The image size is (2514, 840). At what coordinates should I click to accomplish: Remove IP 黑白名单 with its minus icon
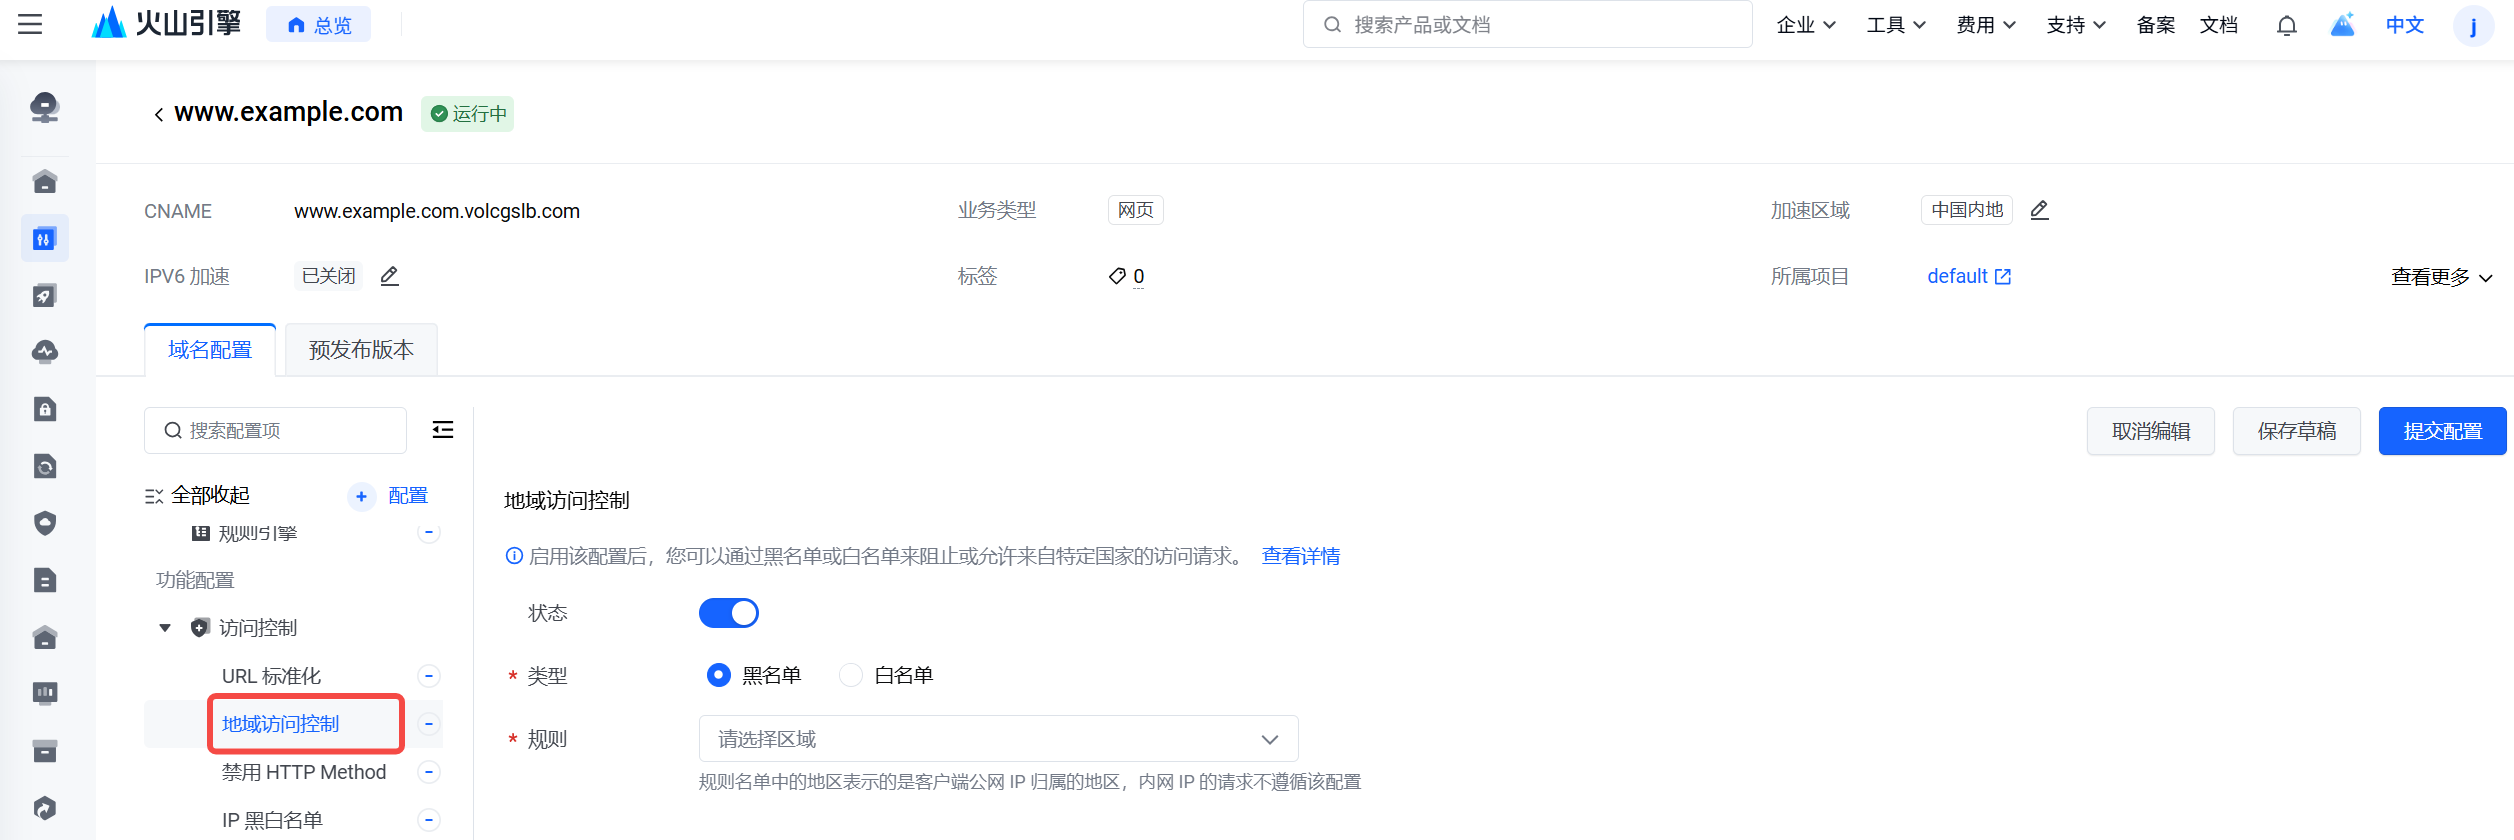tap(429, 820)
